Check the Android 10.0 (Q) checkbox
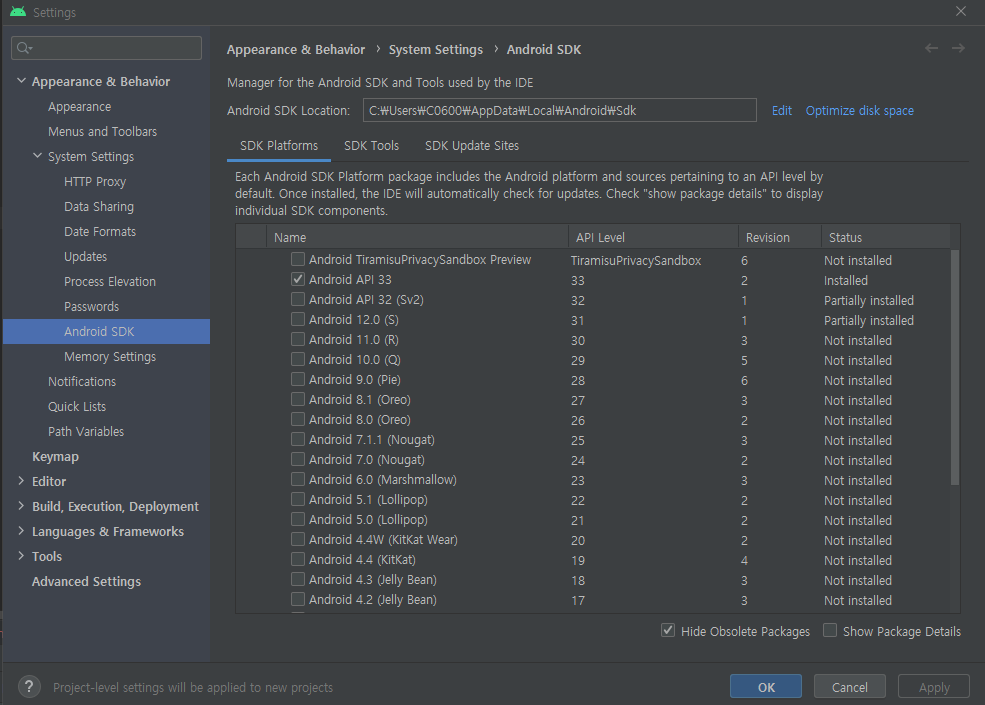 [298, 359]
